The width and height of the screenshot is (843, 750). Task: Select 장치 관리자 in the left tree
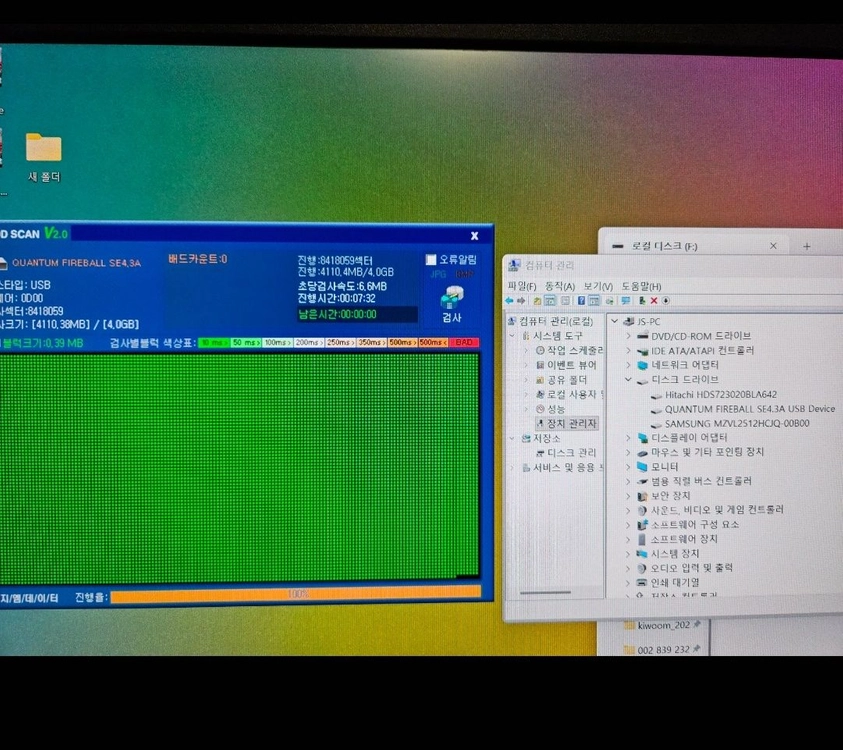pyautogui.click(x=567, y=423)
